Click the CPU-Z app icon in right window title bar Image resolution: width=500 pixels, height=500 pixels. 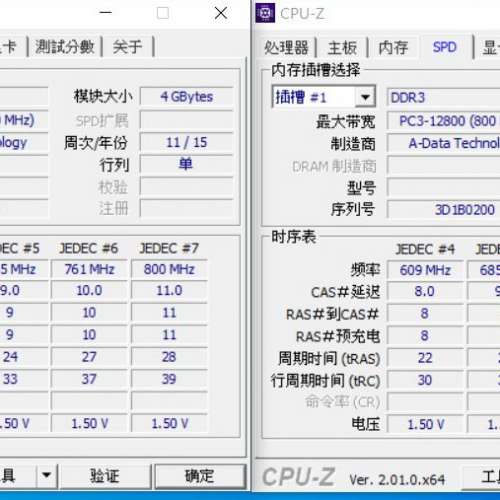click(x=265, y=13)
